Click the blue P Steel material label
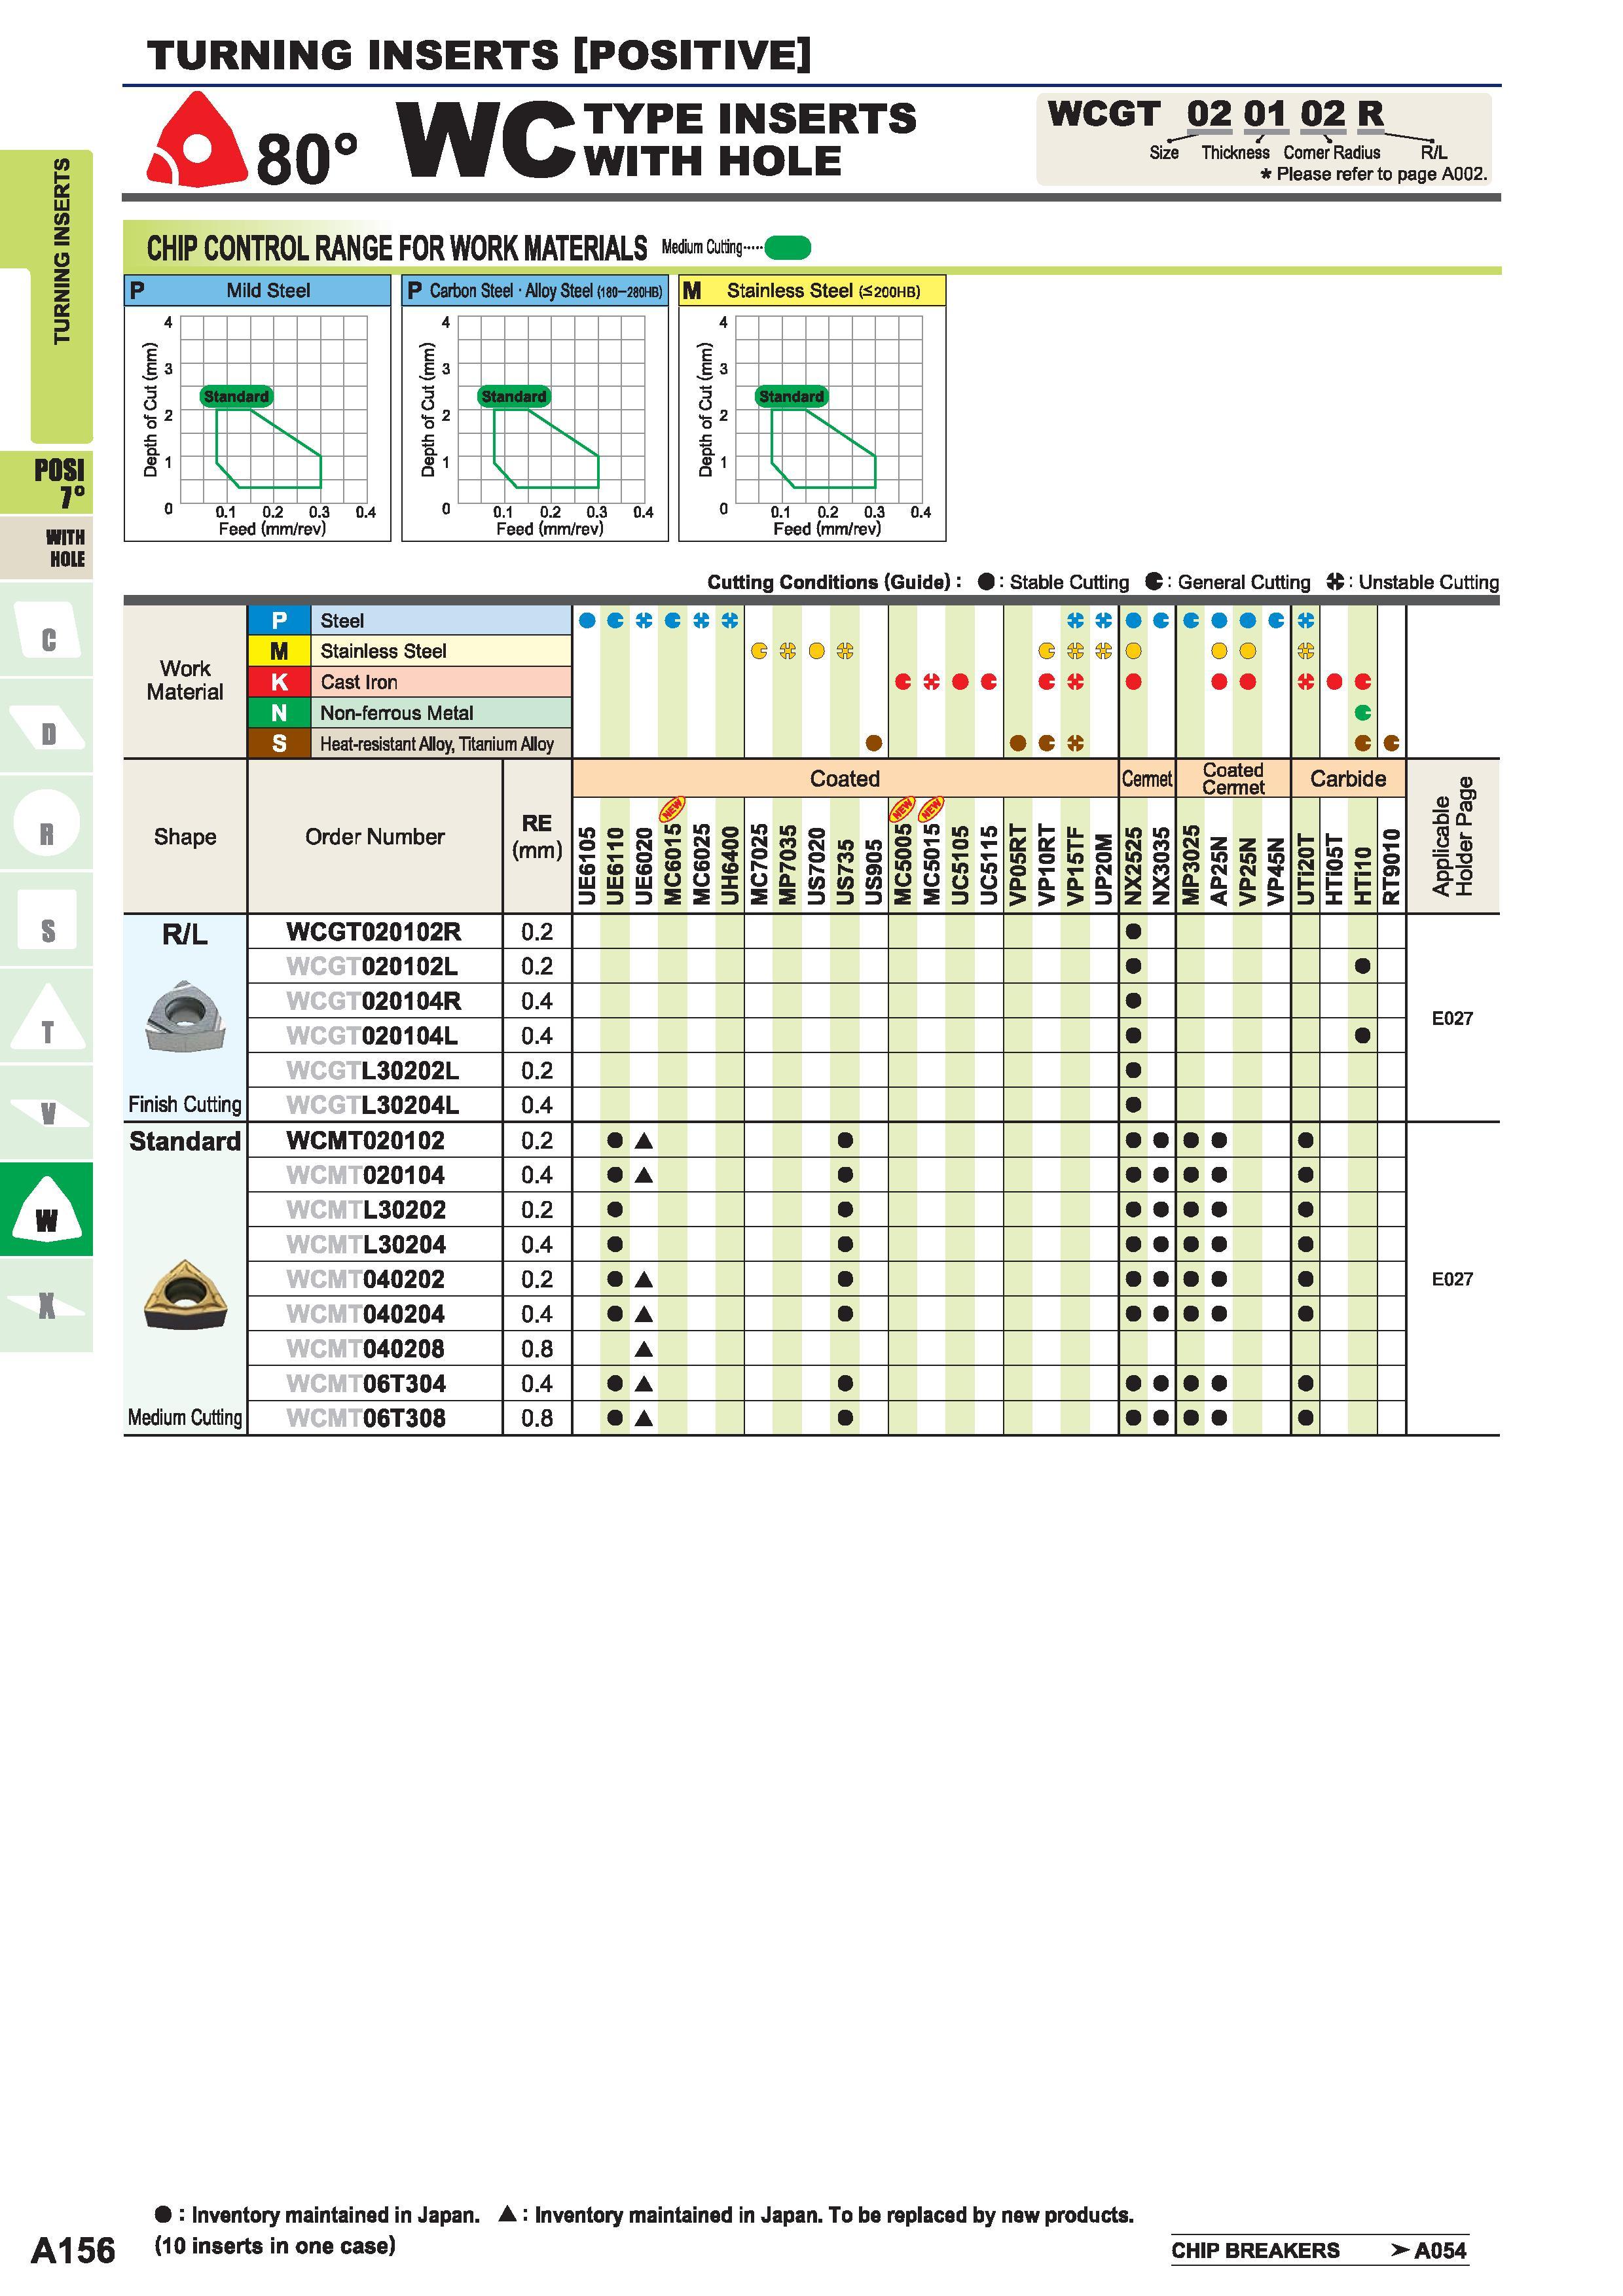This screenshot has width=1623, height=2296. [410, 620]
